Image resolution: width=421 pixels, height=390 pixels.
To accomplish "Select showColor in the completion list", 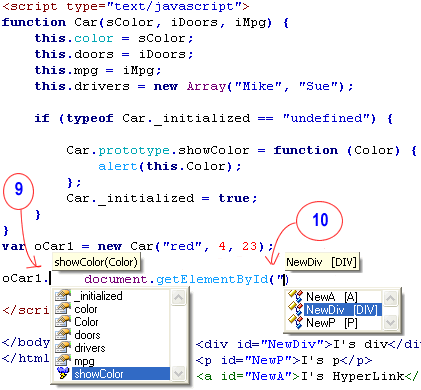I will pos(121,374).
